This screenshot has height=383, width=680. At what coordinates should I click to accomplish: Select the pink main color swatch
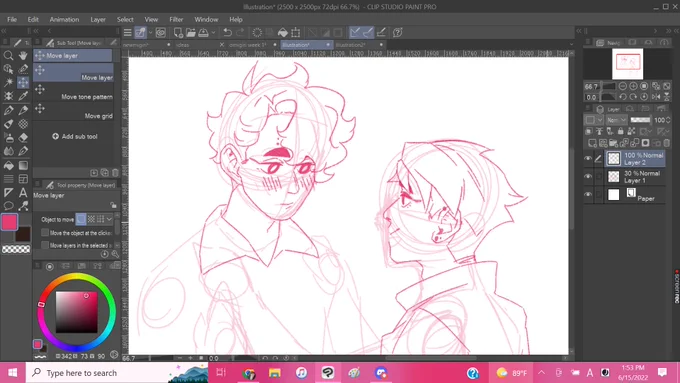9,222
